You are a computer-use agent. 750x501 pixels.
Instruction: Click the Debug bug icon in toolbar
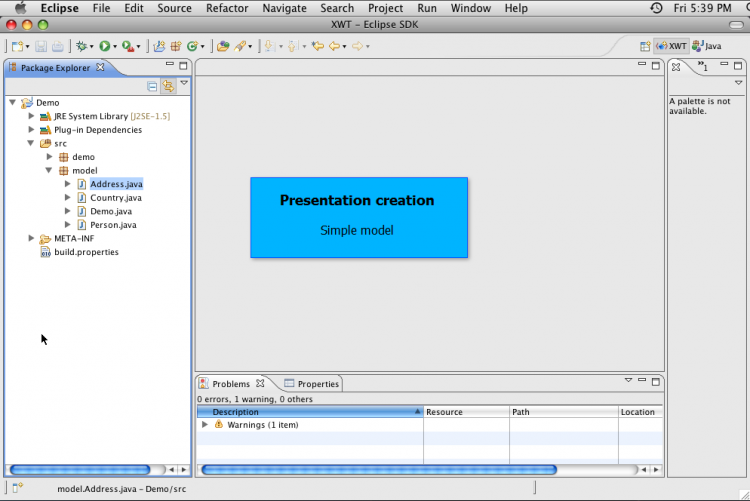click(81, 46)
